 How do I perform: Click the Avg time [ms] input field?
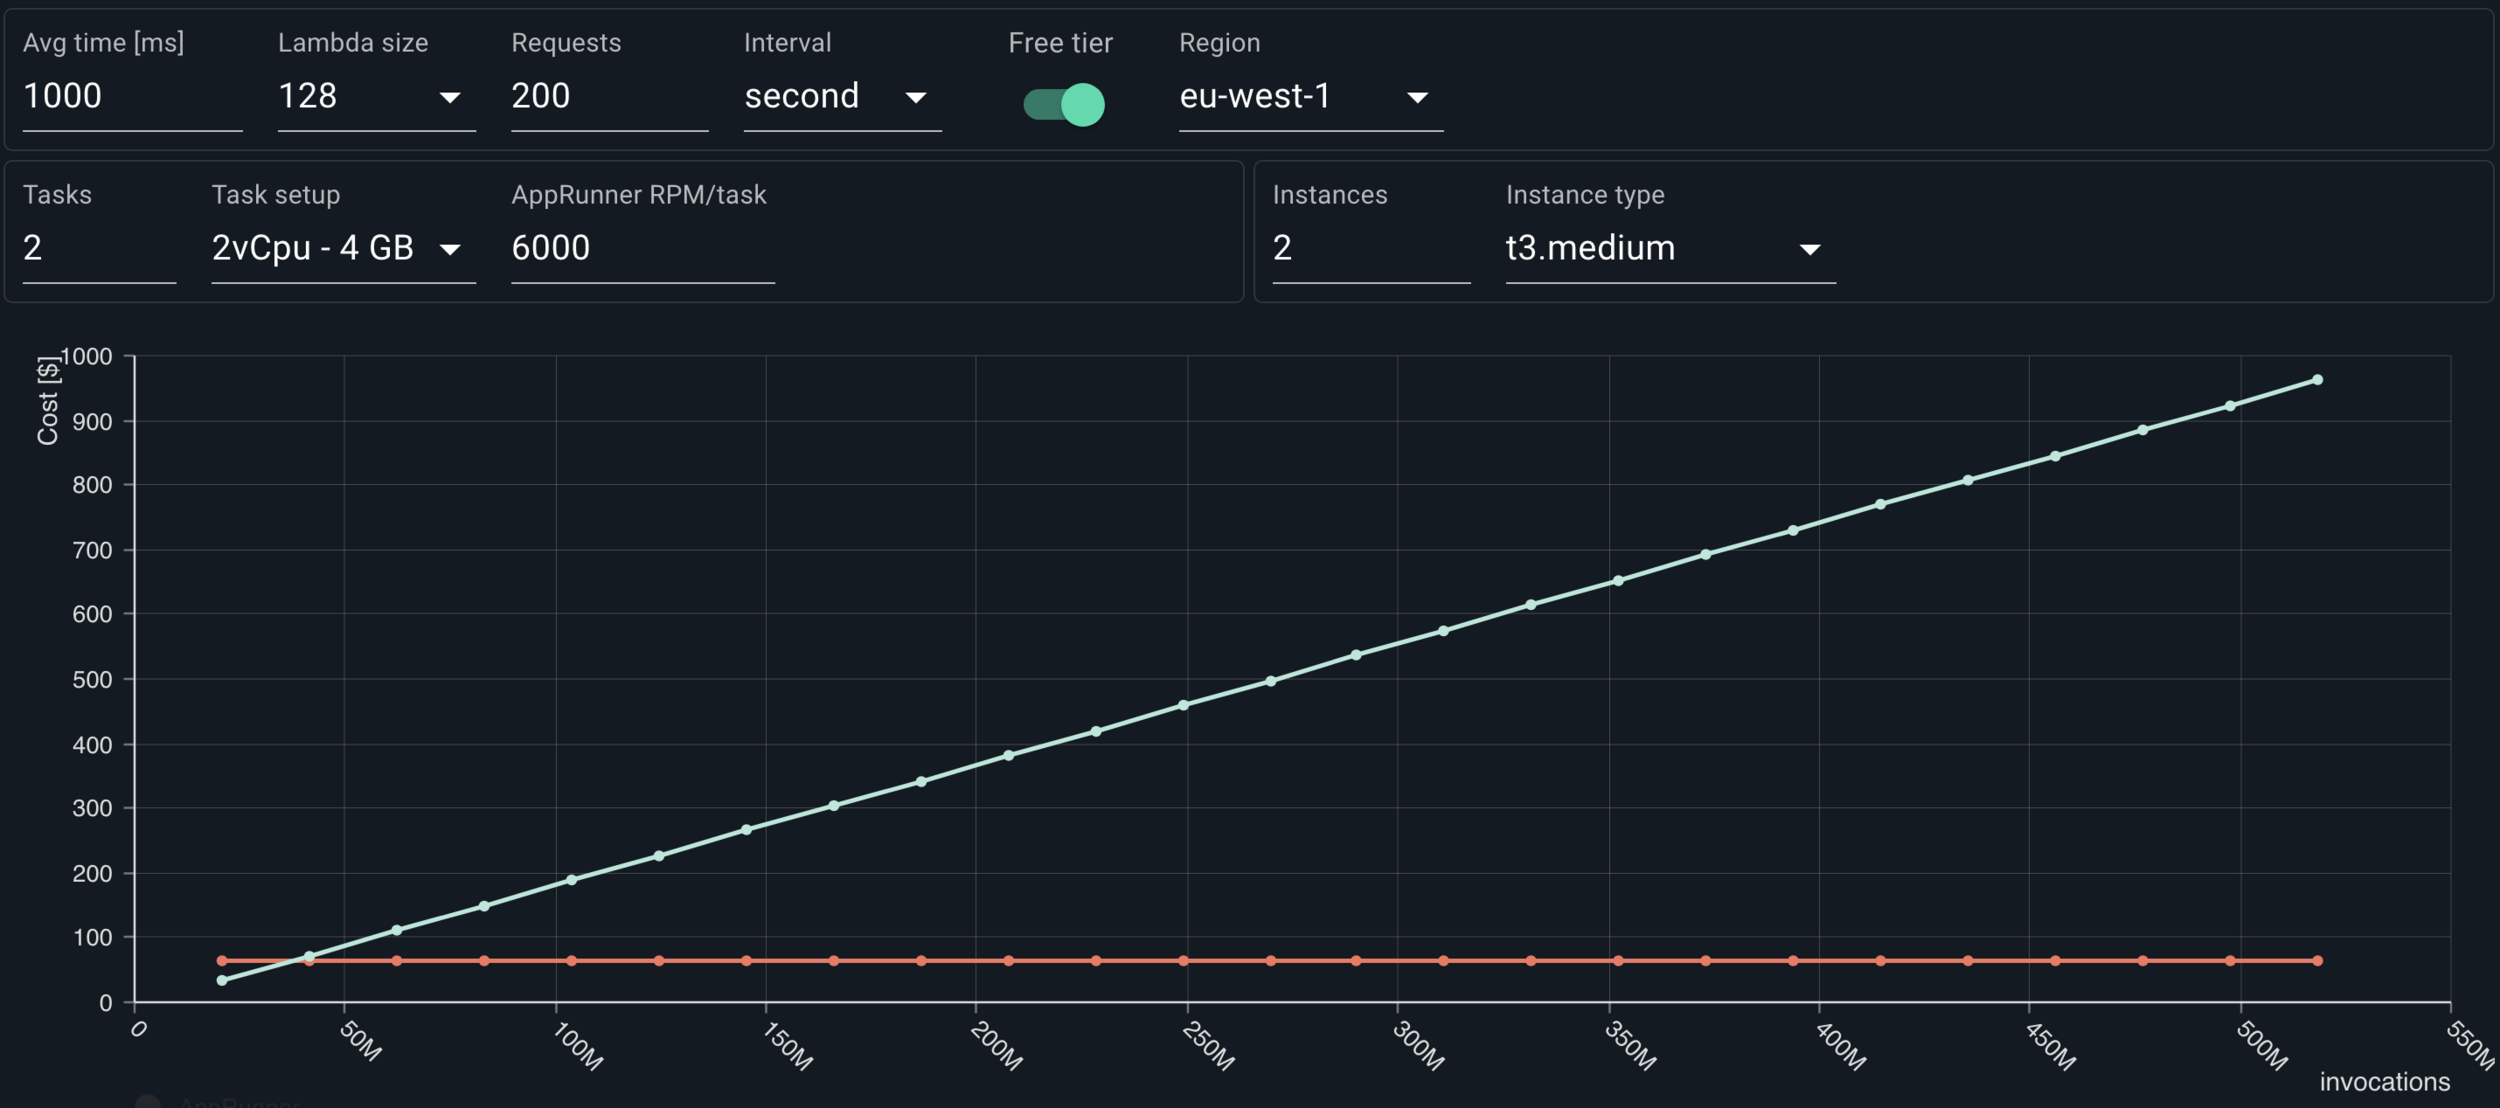130,97
